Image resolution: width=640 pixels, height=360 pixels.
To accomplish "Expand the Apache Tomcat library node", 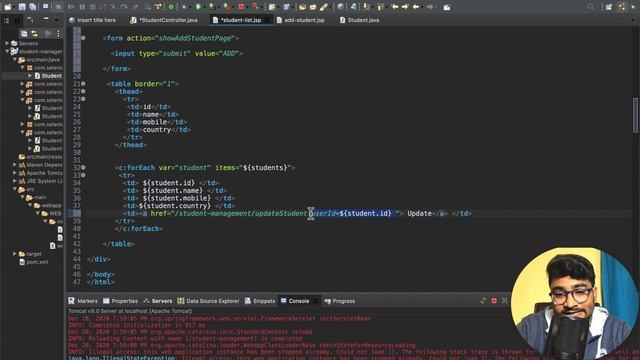I will [x=15, y=173].
